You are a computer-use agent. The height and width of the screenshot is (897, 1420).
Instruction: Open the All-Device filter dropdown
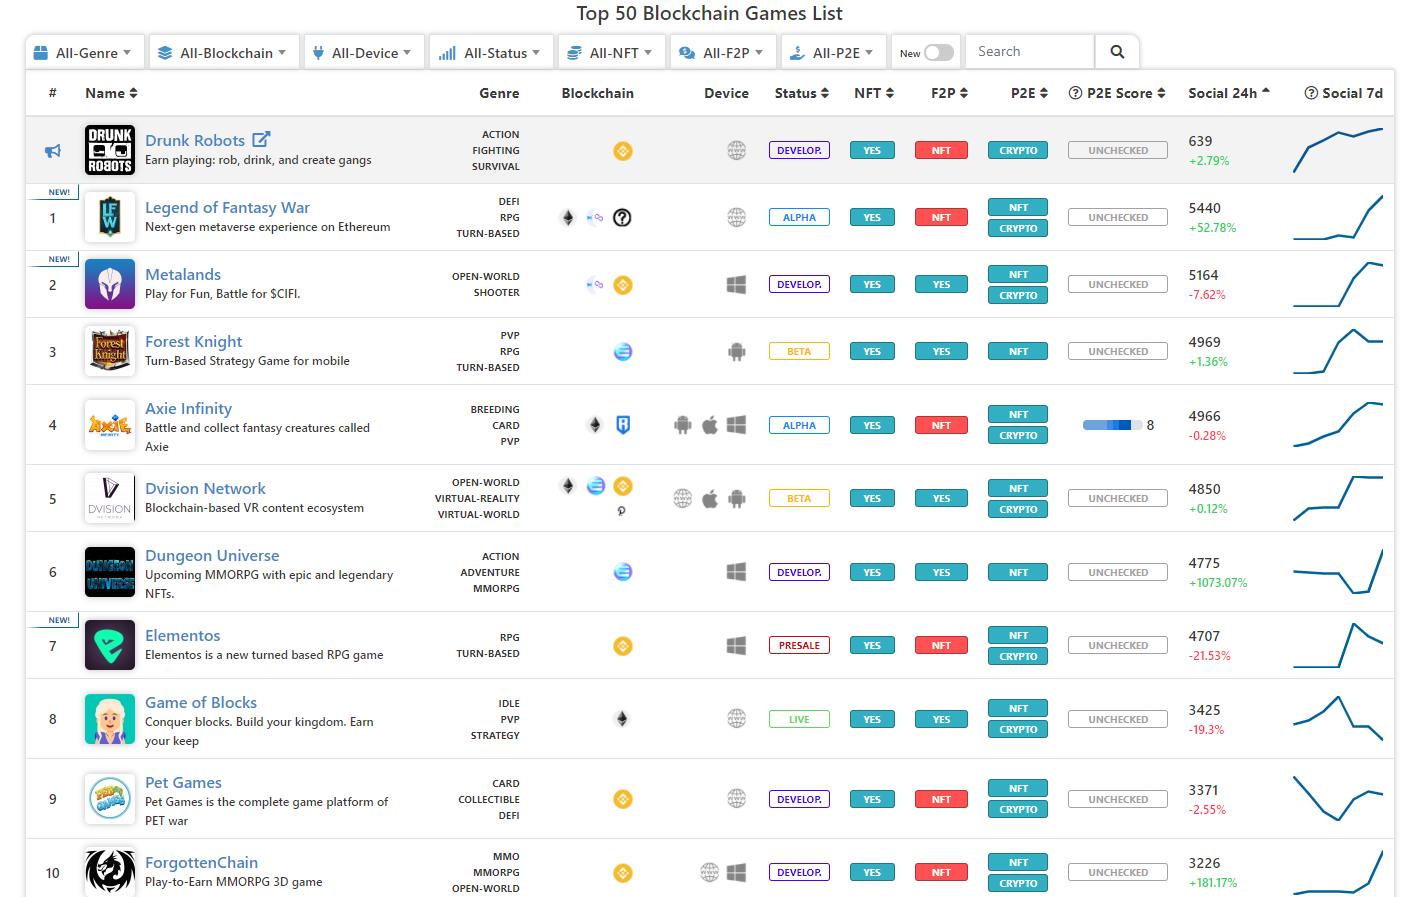click(x=363, y=53)
